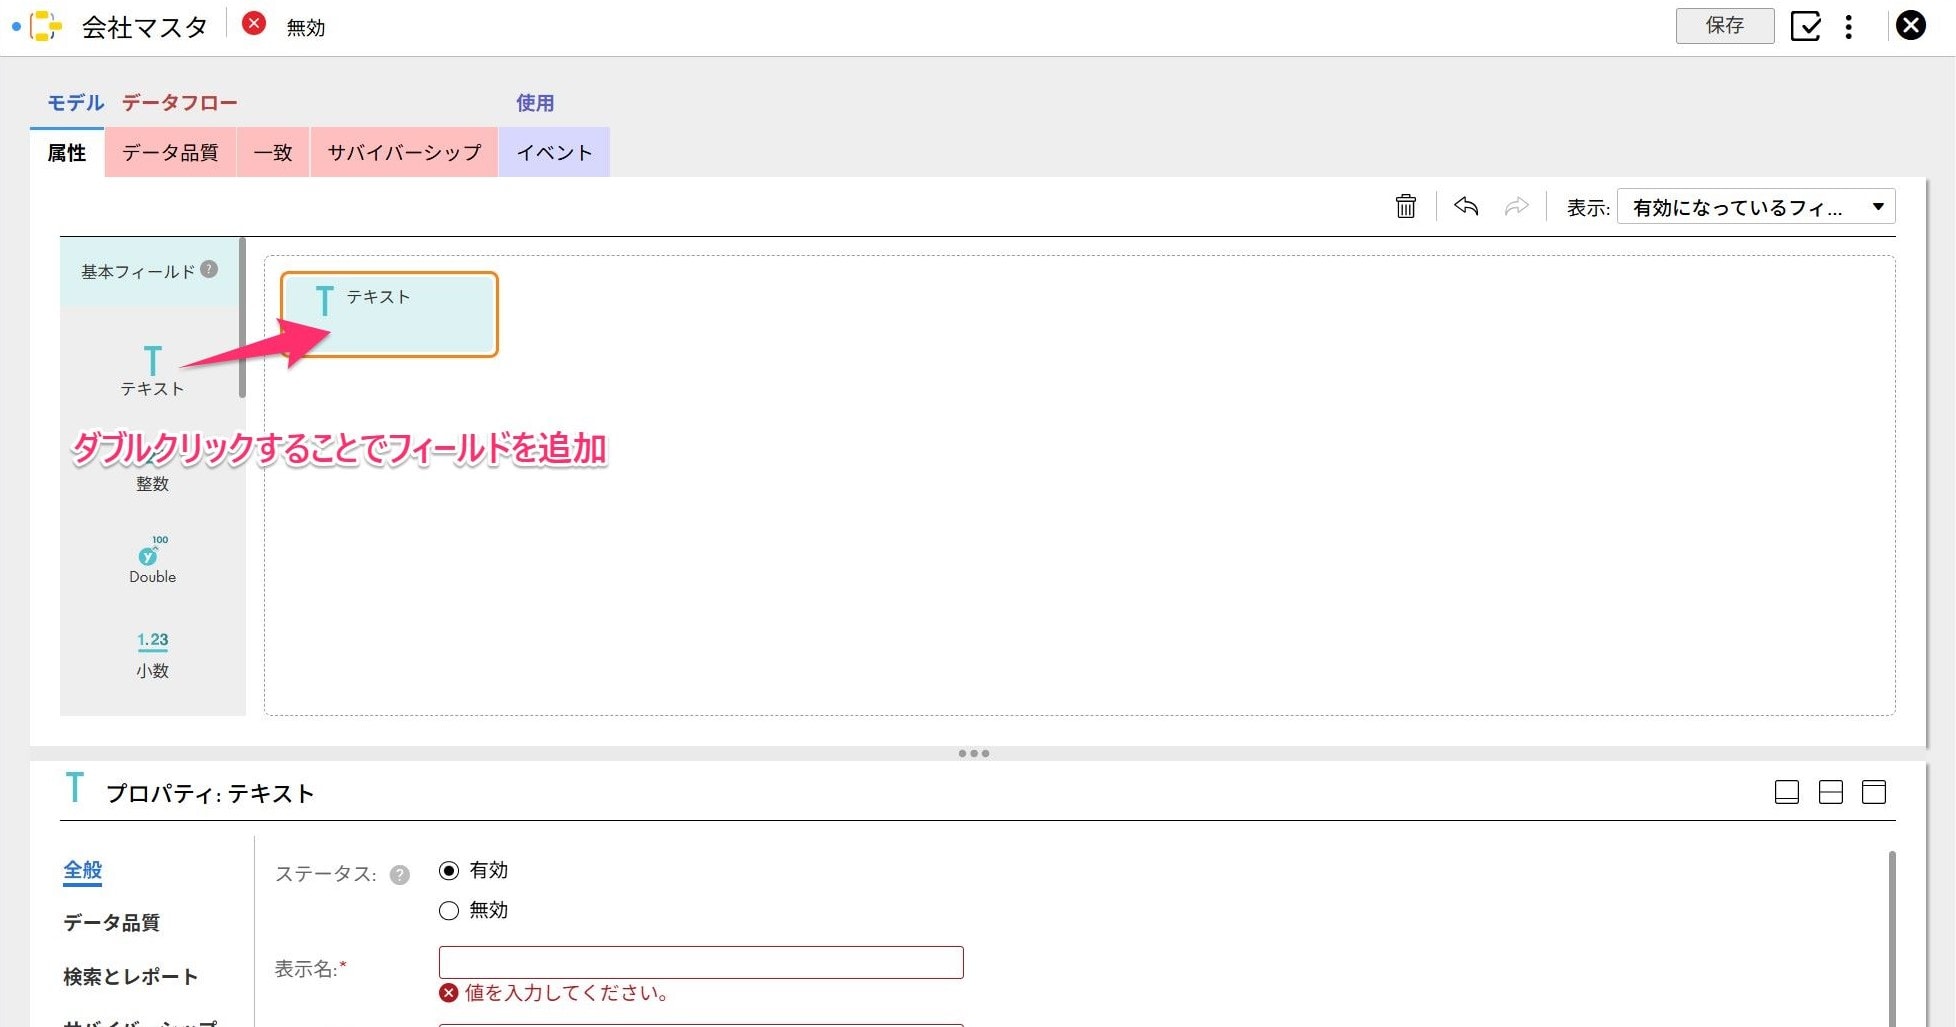Select the 有効 status radio button
Viewport: 1956px width, 1027px height.
(449, 871)
